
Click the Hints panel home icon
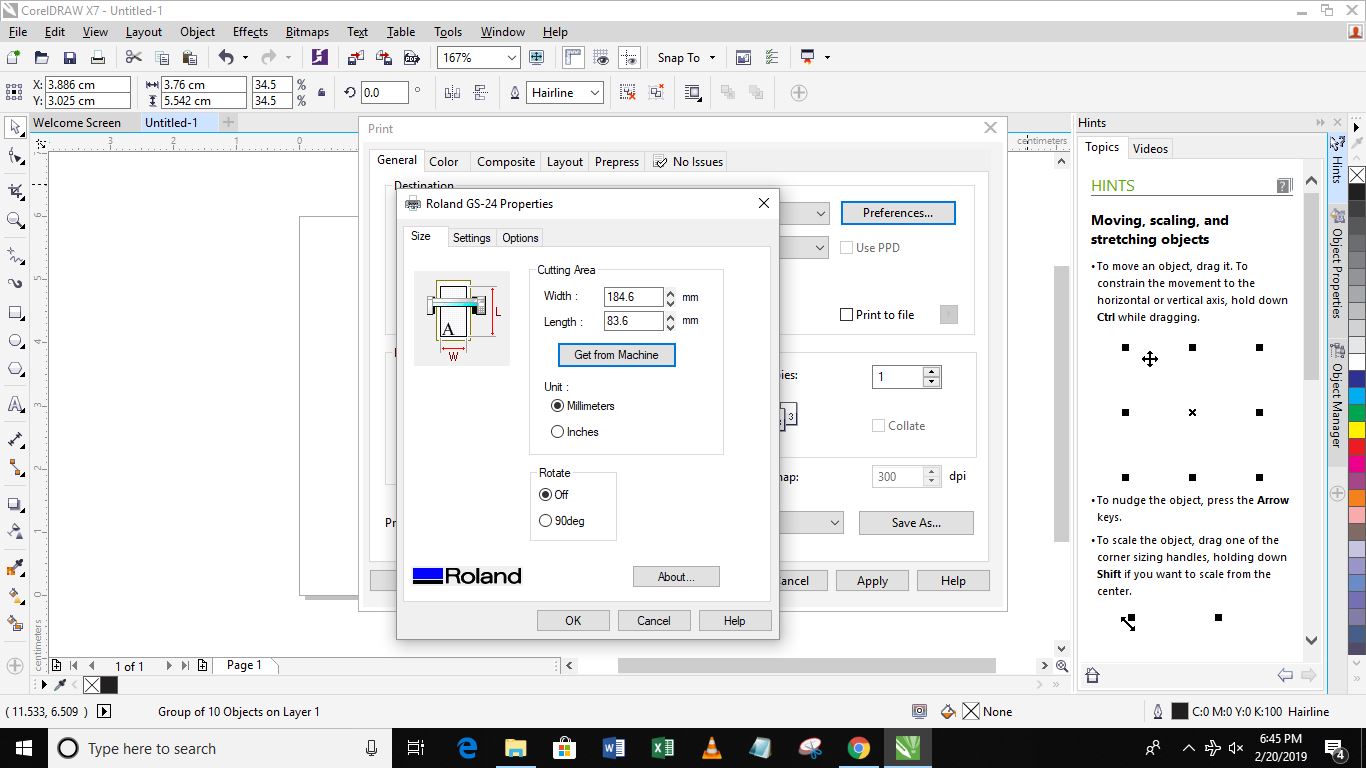pos(1092,676)
